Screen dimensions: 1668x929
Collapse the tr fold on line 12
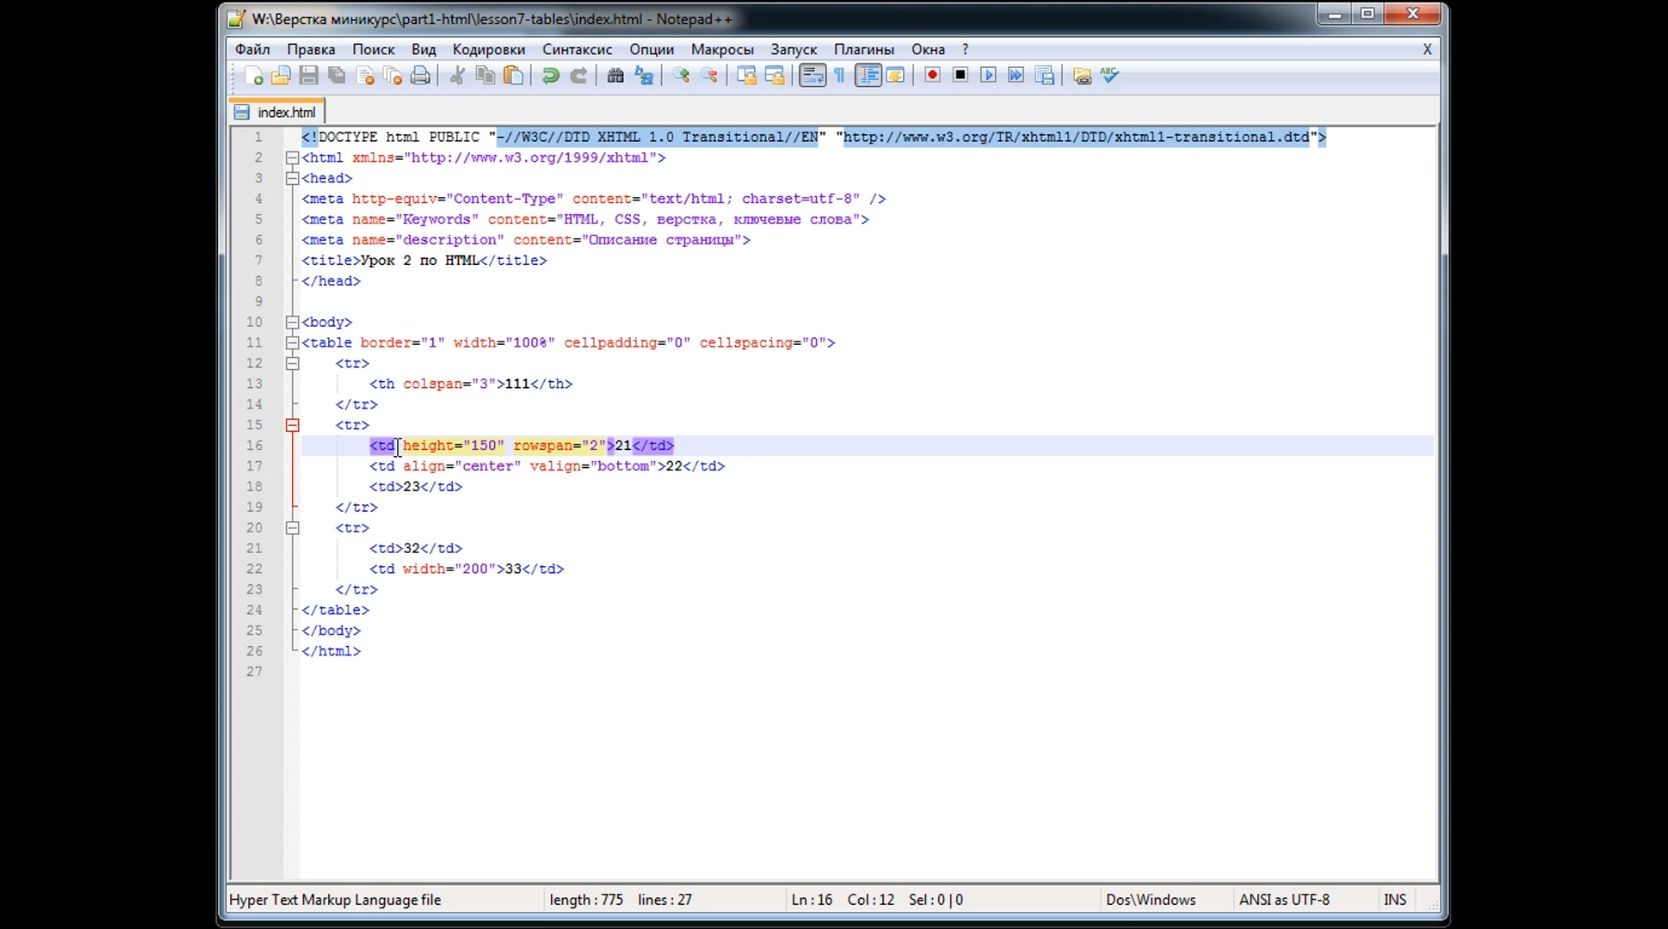coord(292,364)
